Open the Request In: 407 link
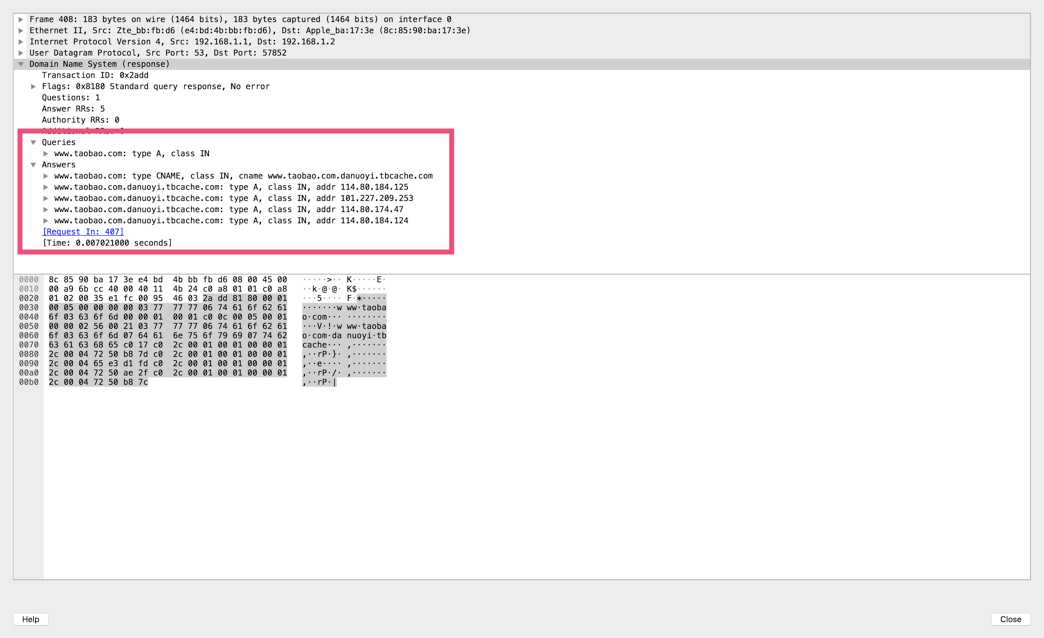This screenshot has height=638, width=1044. (x=83, y=232)
